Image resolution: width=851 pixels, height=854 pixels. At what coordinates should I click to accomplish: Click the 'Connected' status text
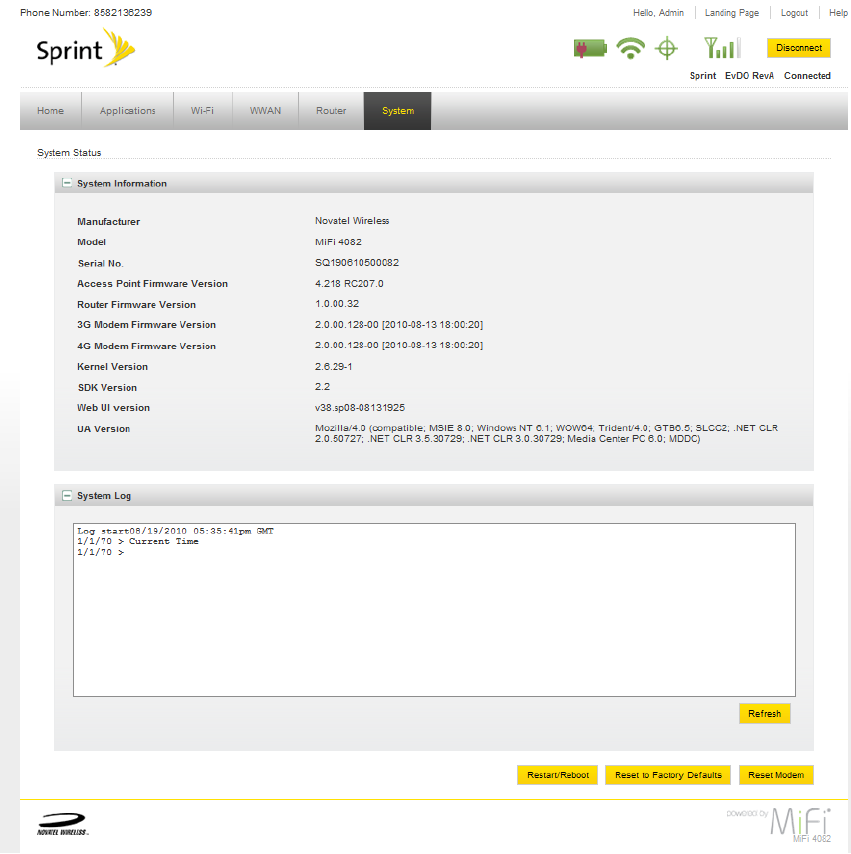tap(807, 76)
